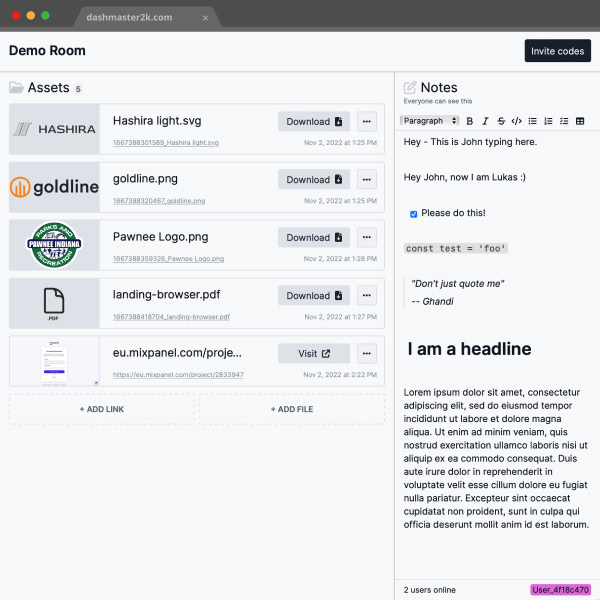Click the PDF file icon thumbnail

54,303
